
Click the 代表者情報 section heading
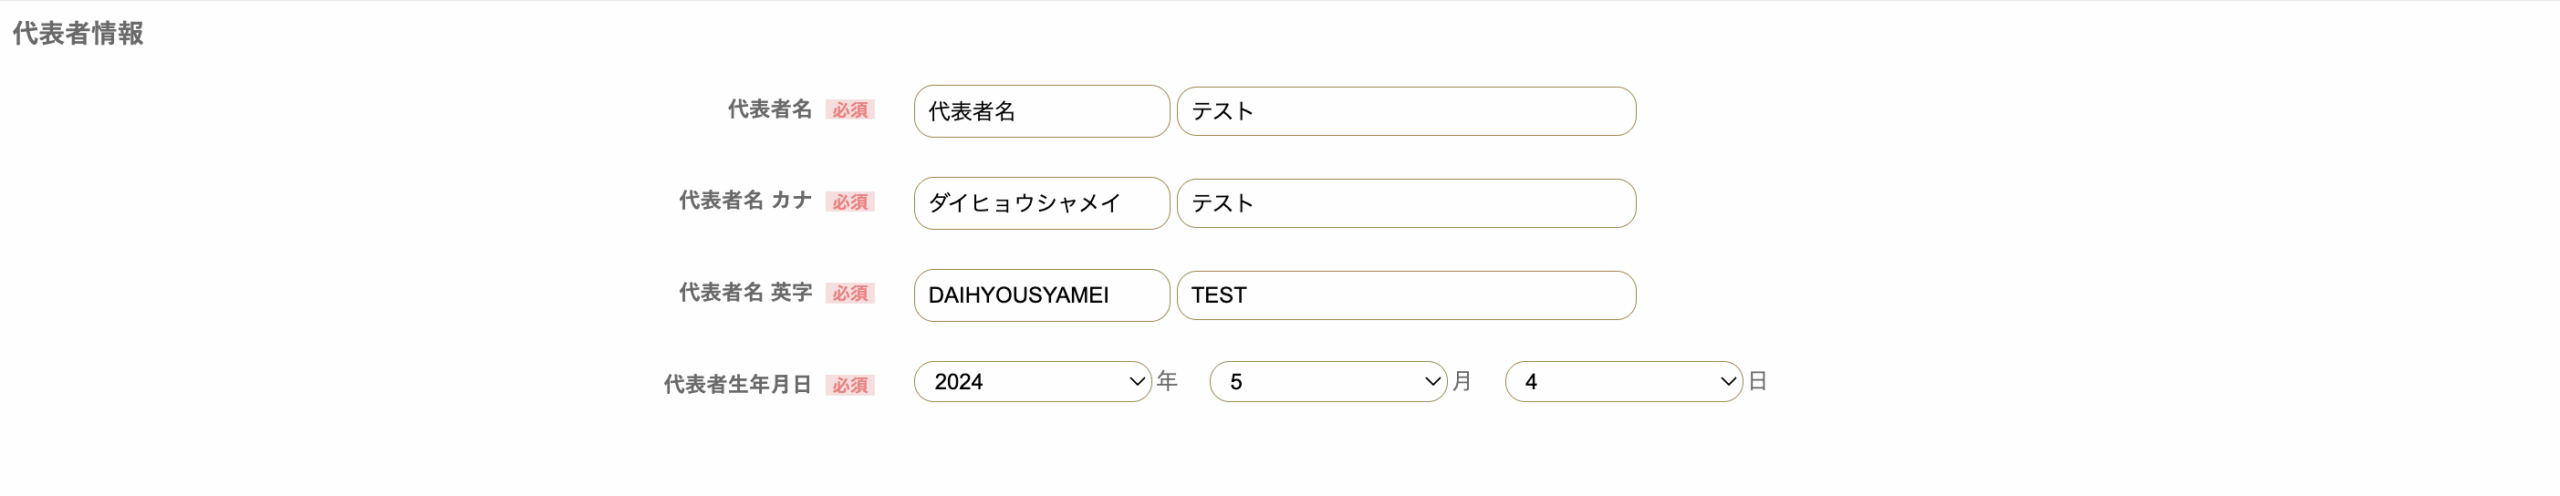tap(78, 34)
